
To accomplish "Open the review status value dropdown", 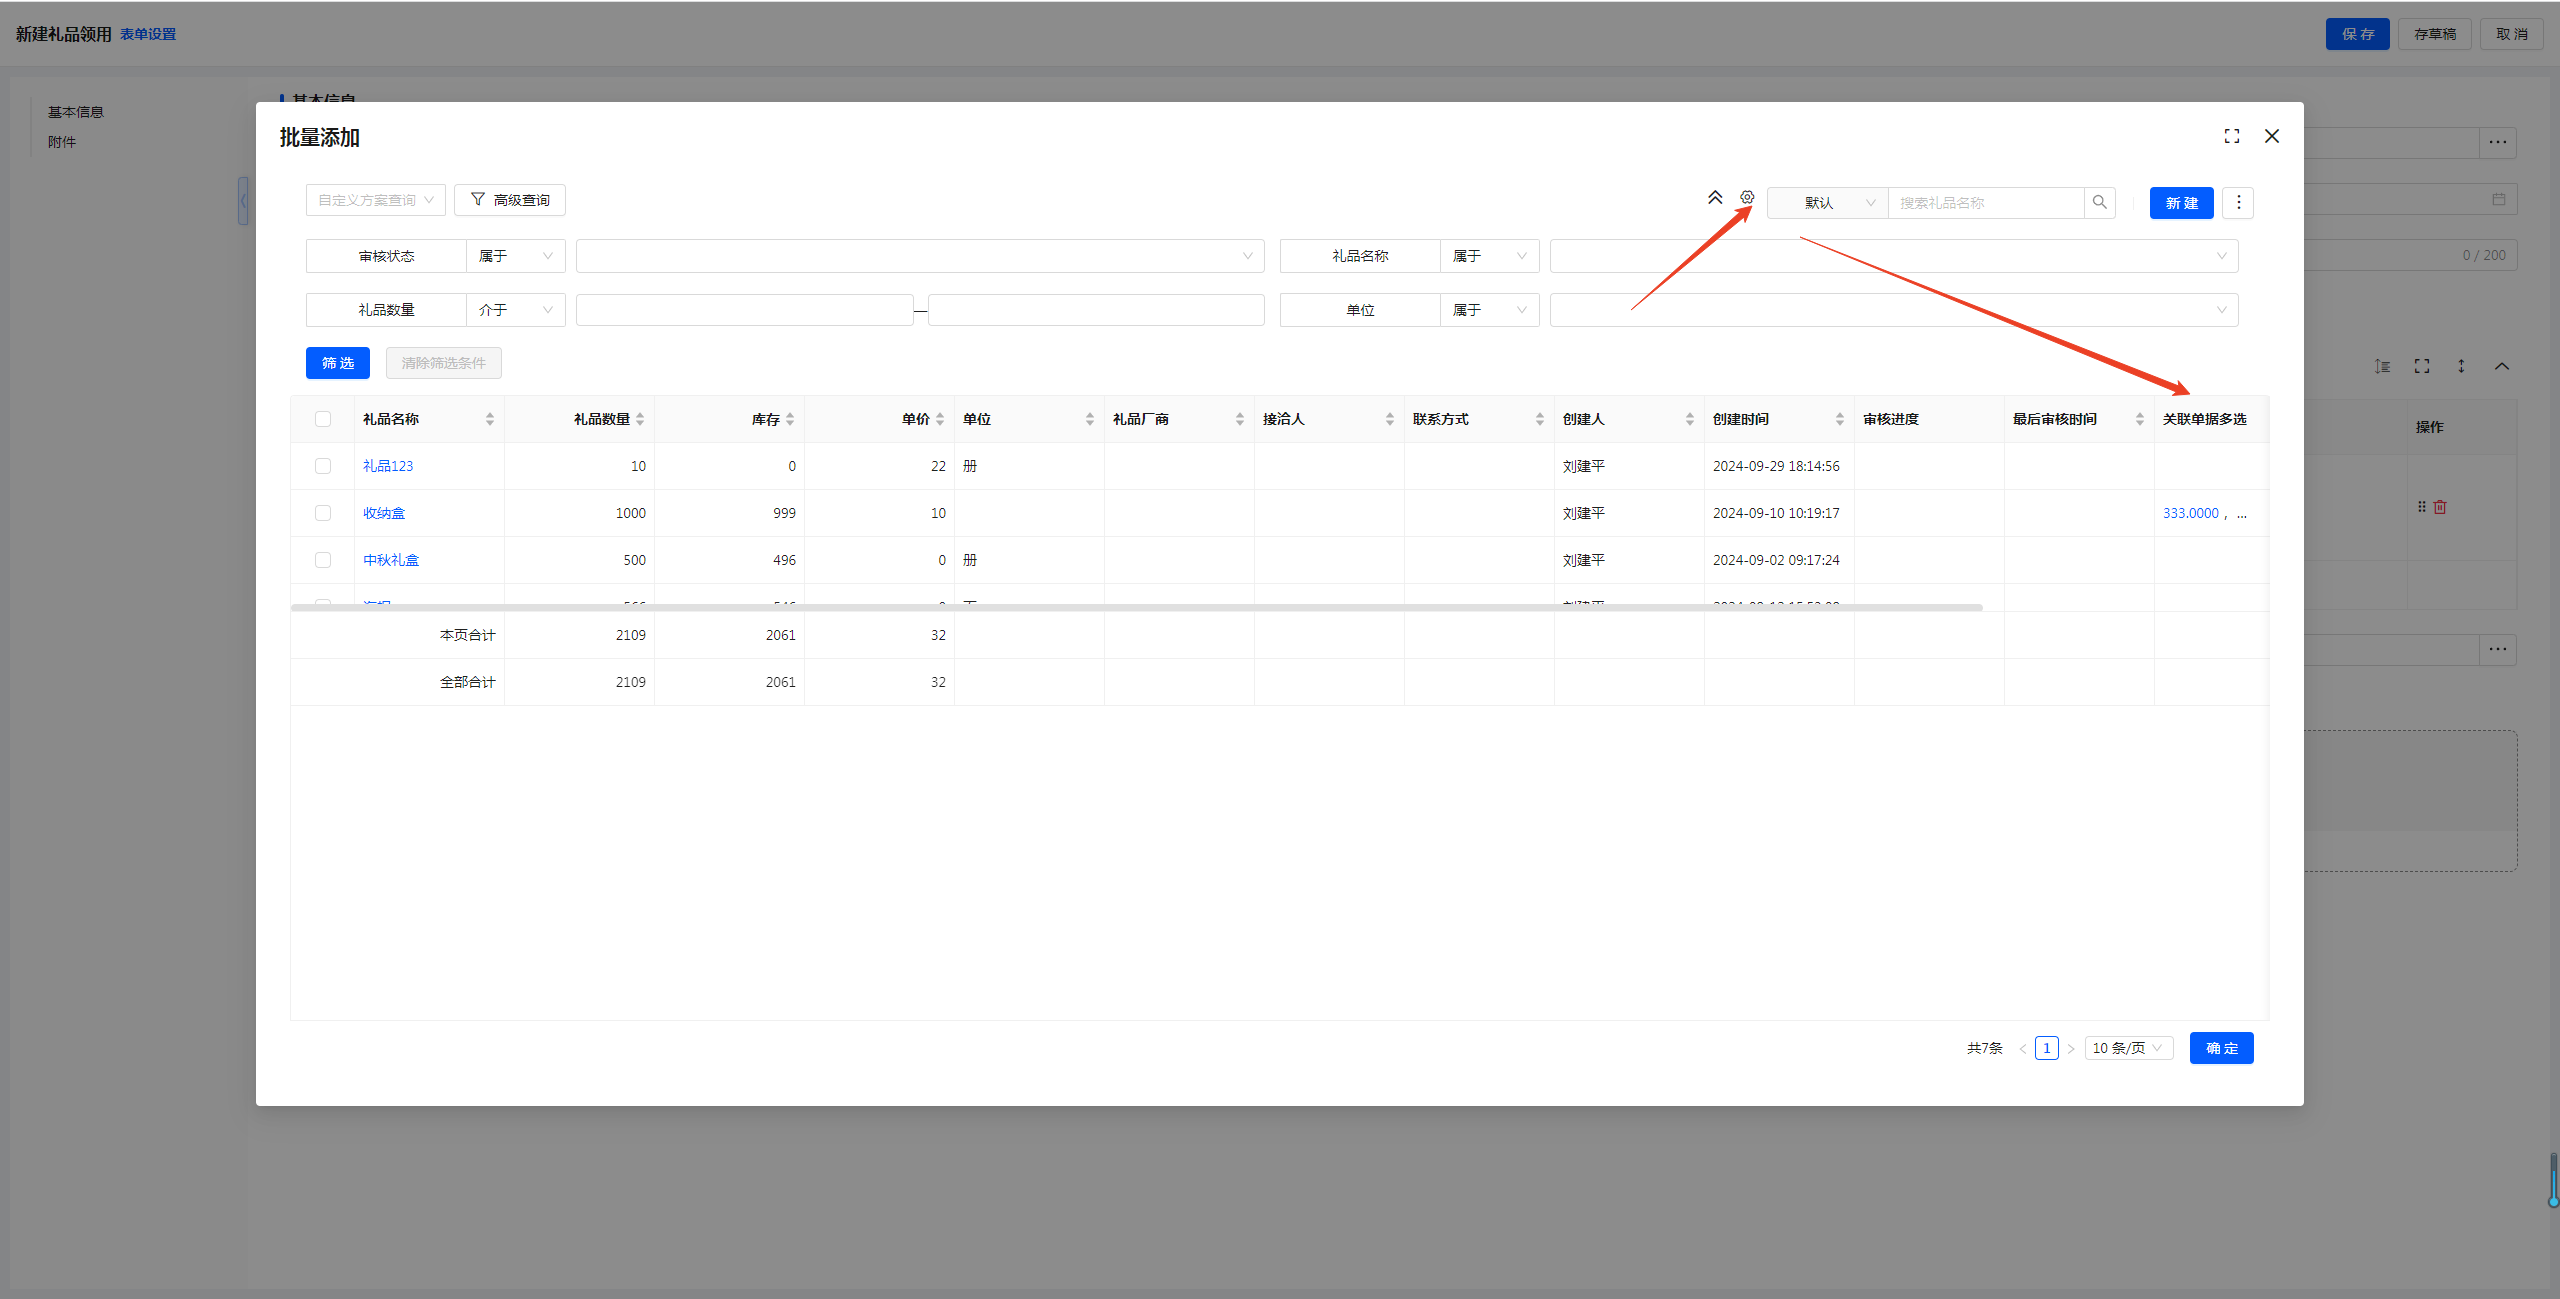I will pyautogui.click(x=920, y=256).
